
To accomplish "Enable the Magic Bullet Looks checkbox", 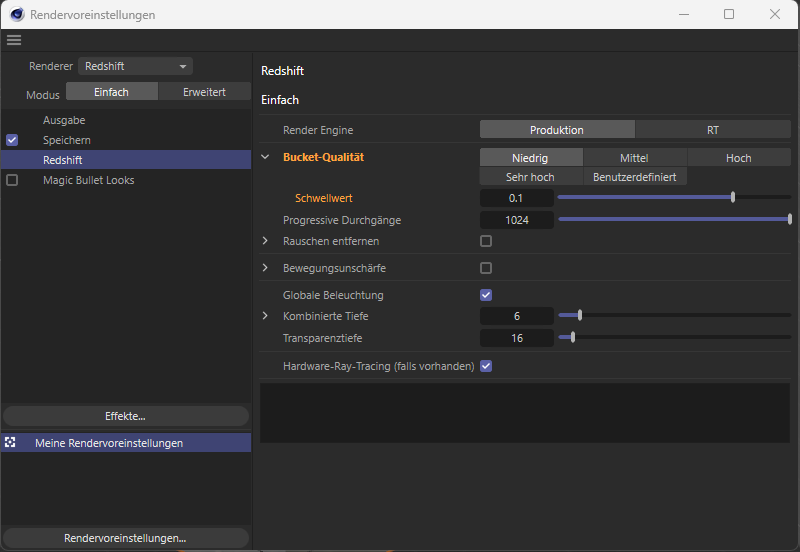I will coord(12,180).
